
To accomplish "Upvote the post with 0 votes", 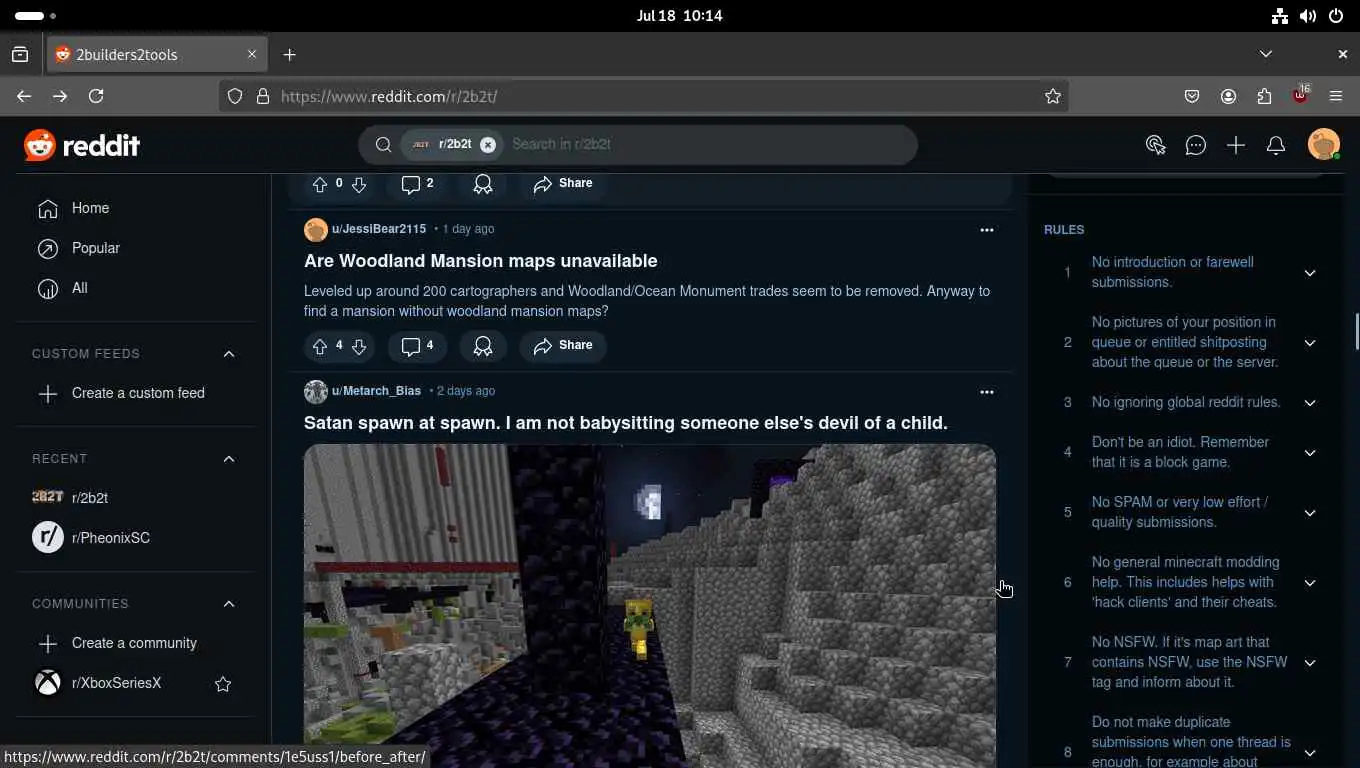I will click(x=320, y=184).
